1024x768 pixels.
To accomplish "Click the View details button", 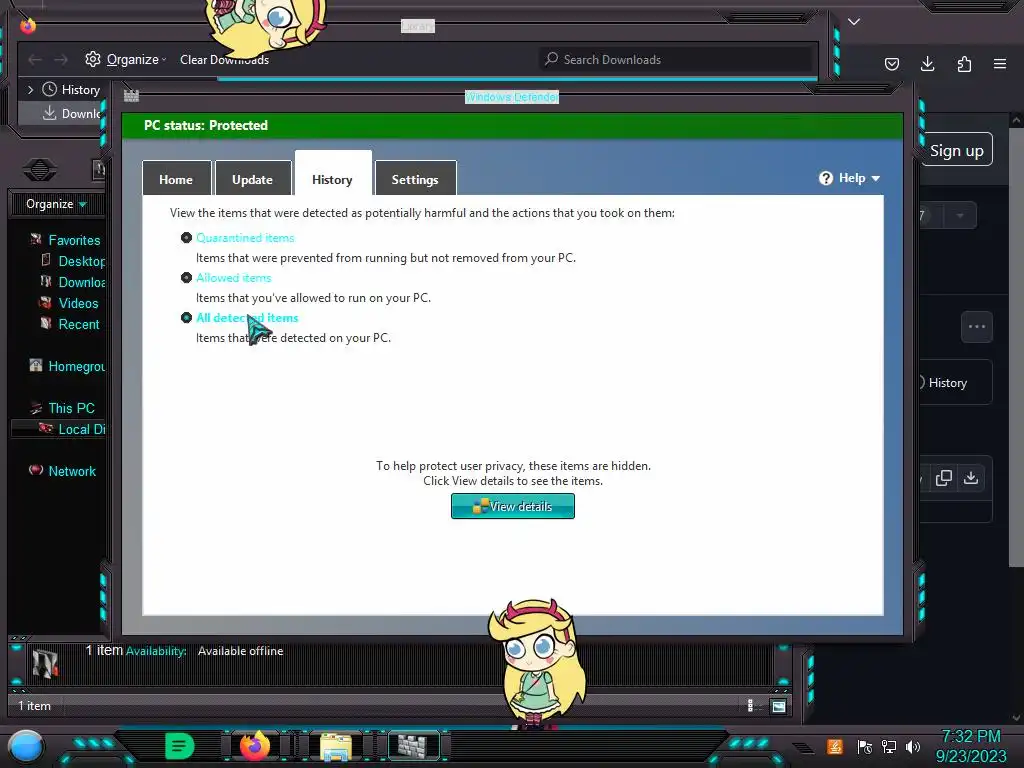I will point(513,506).
